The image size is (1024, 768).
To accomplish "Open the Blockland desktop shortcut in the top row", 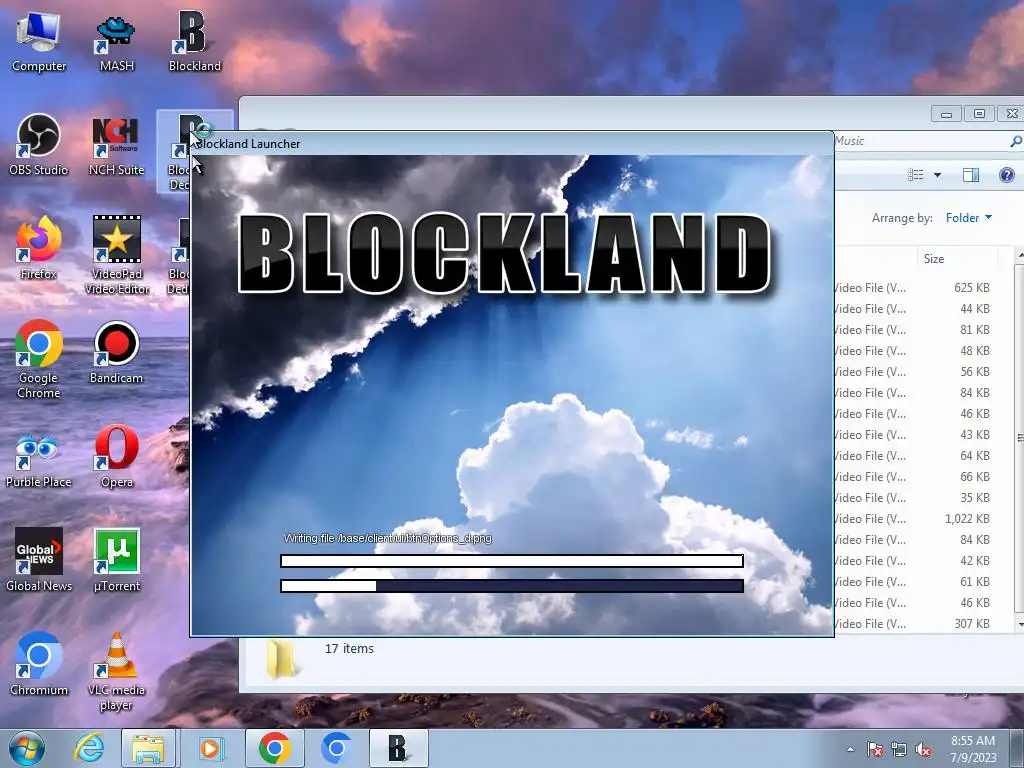I will (195, 42).
